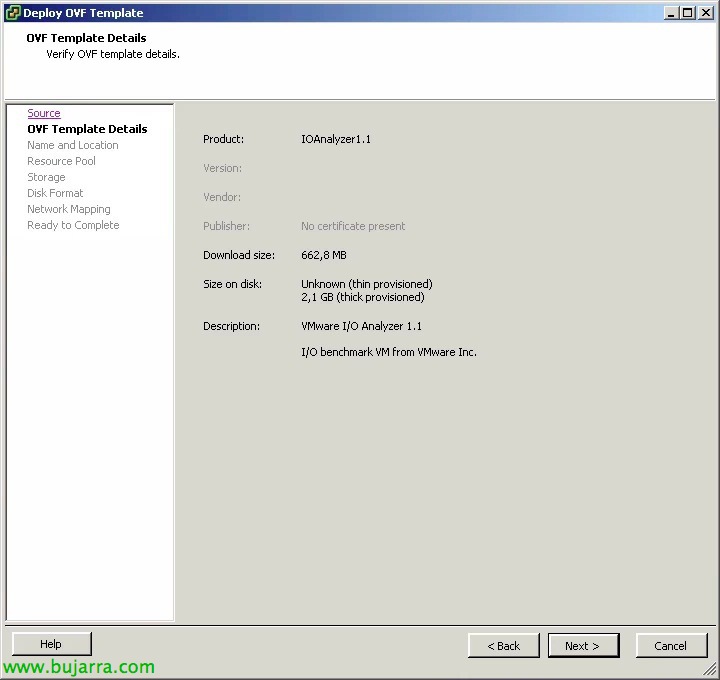The height and width of the screenshot is (680, 720).
Task: Click Ready to Complete wizard step
Action: 73,225
